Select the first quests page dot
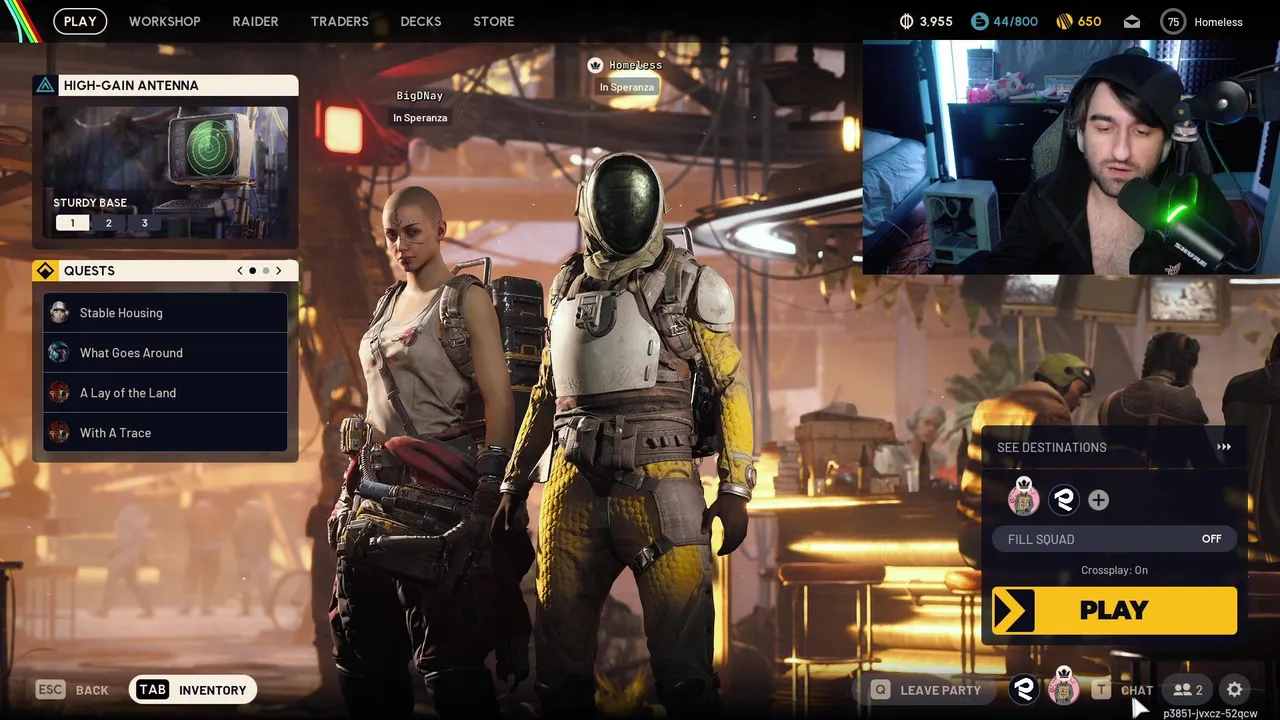The image size is (1280, 720). (x=252, y=271)
